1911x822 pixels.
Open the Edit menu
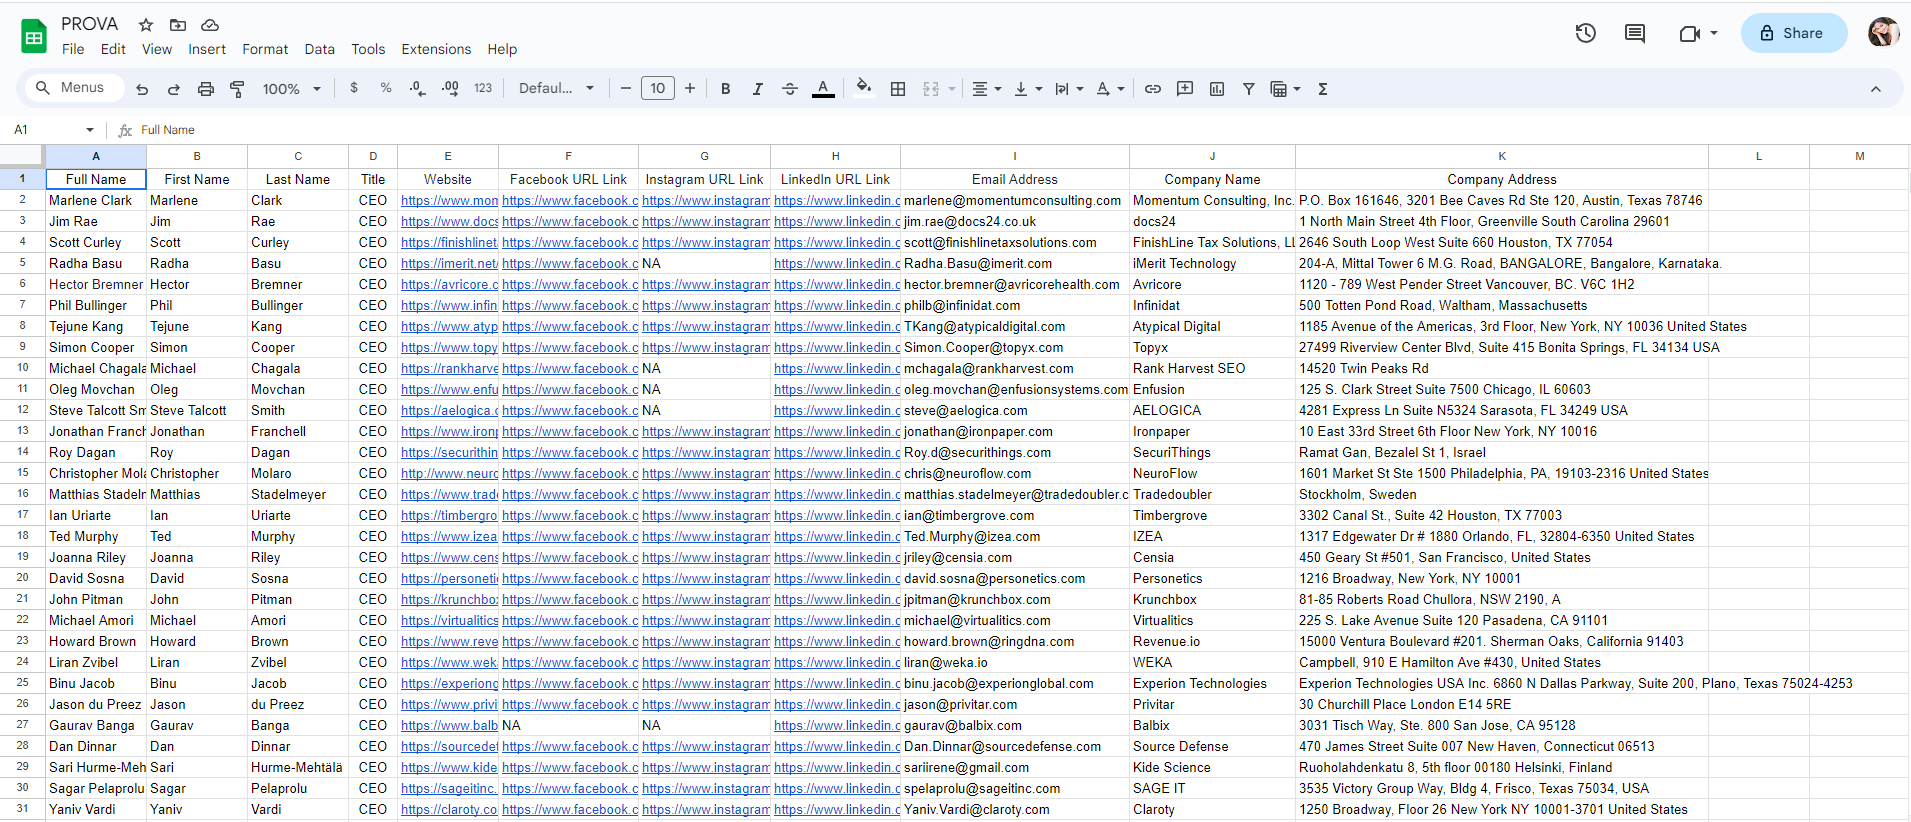click(x=113, y=49)
